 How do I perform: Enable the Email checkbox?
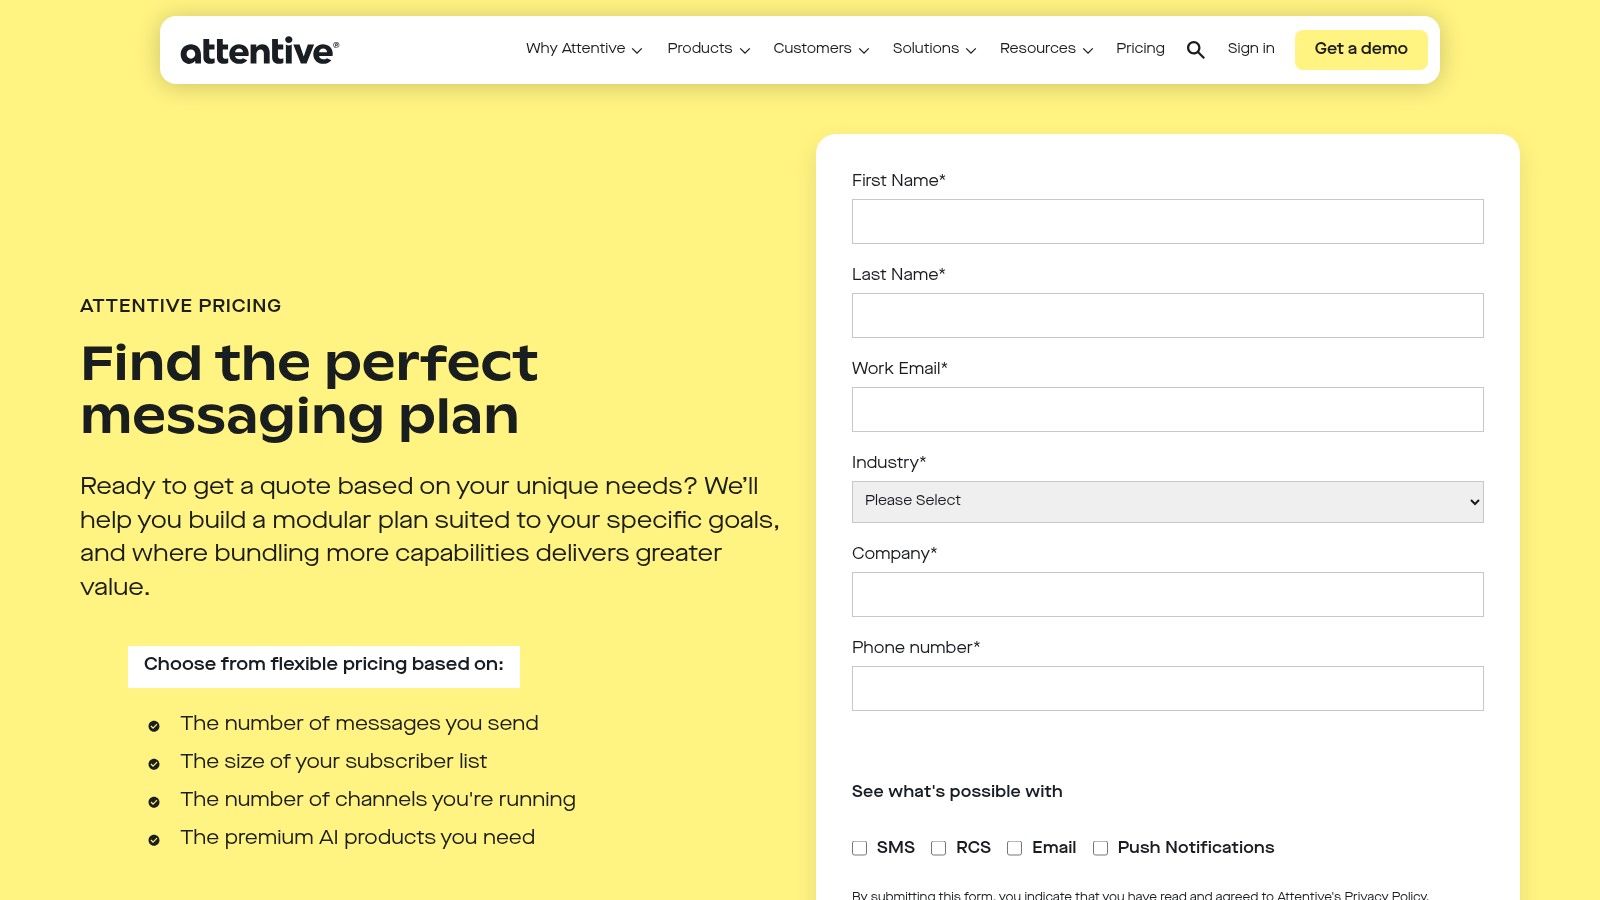[1014, 848]
